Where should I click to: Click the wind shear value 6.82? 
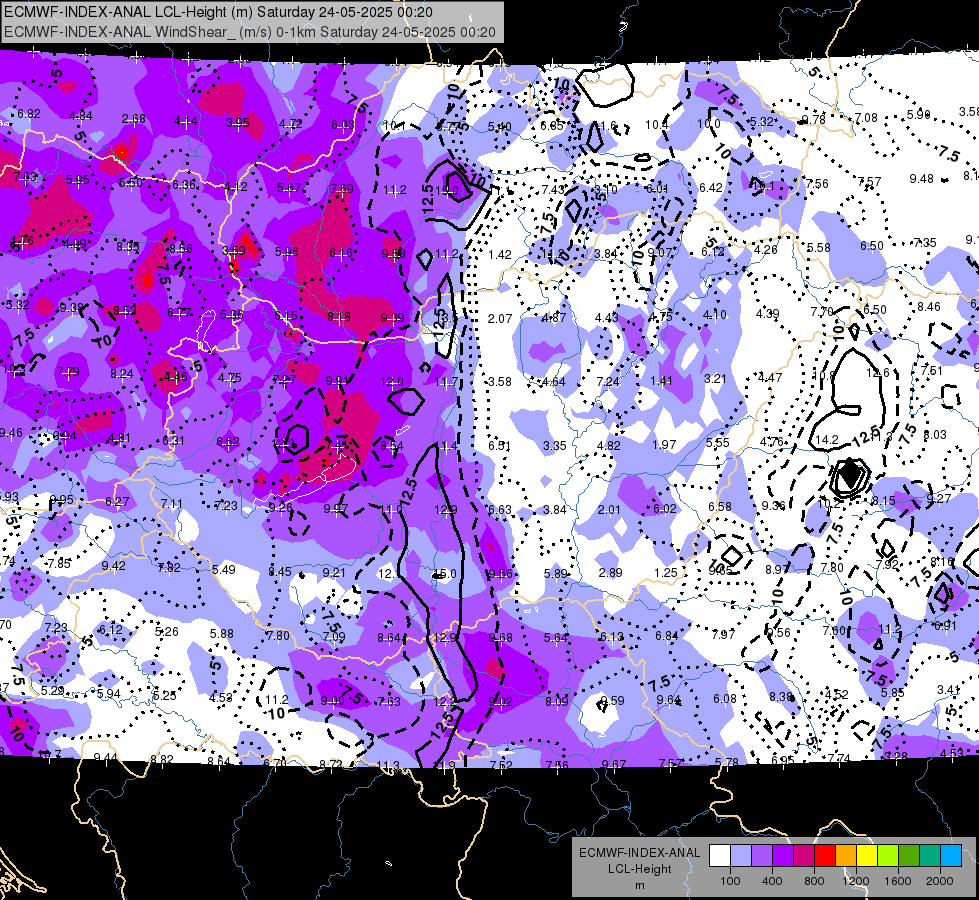[x=29, y=114]
